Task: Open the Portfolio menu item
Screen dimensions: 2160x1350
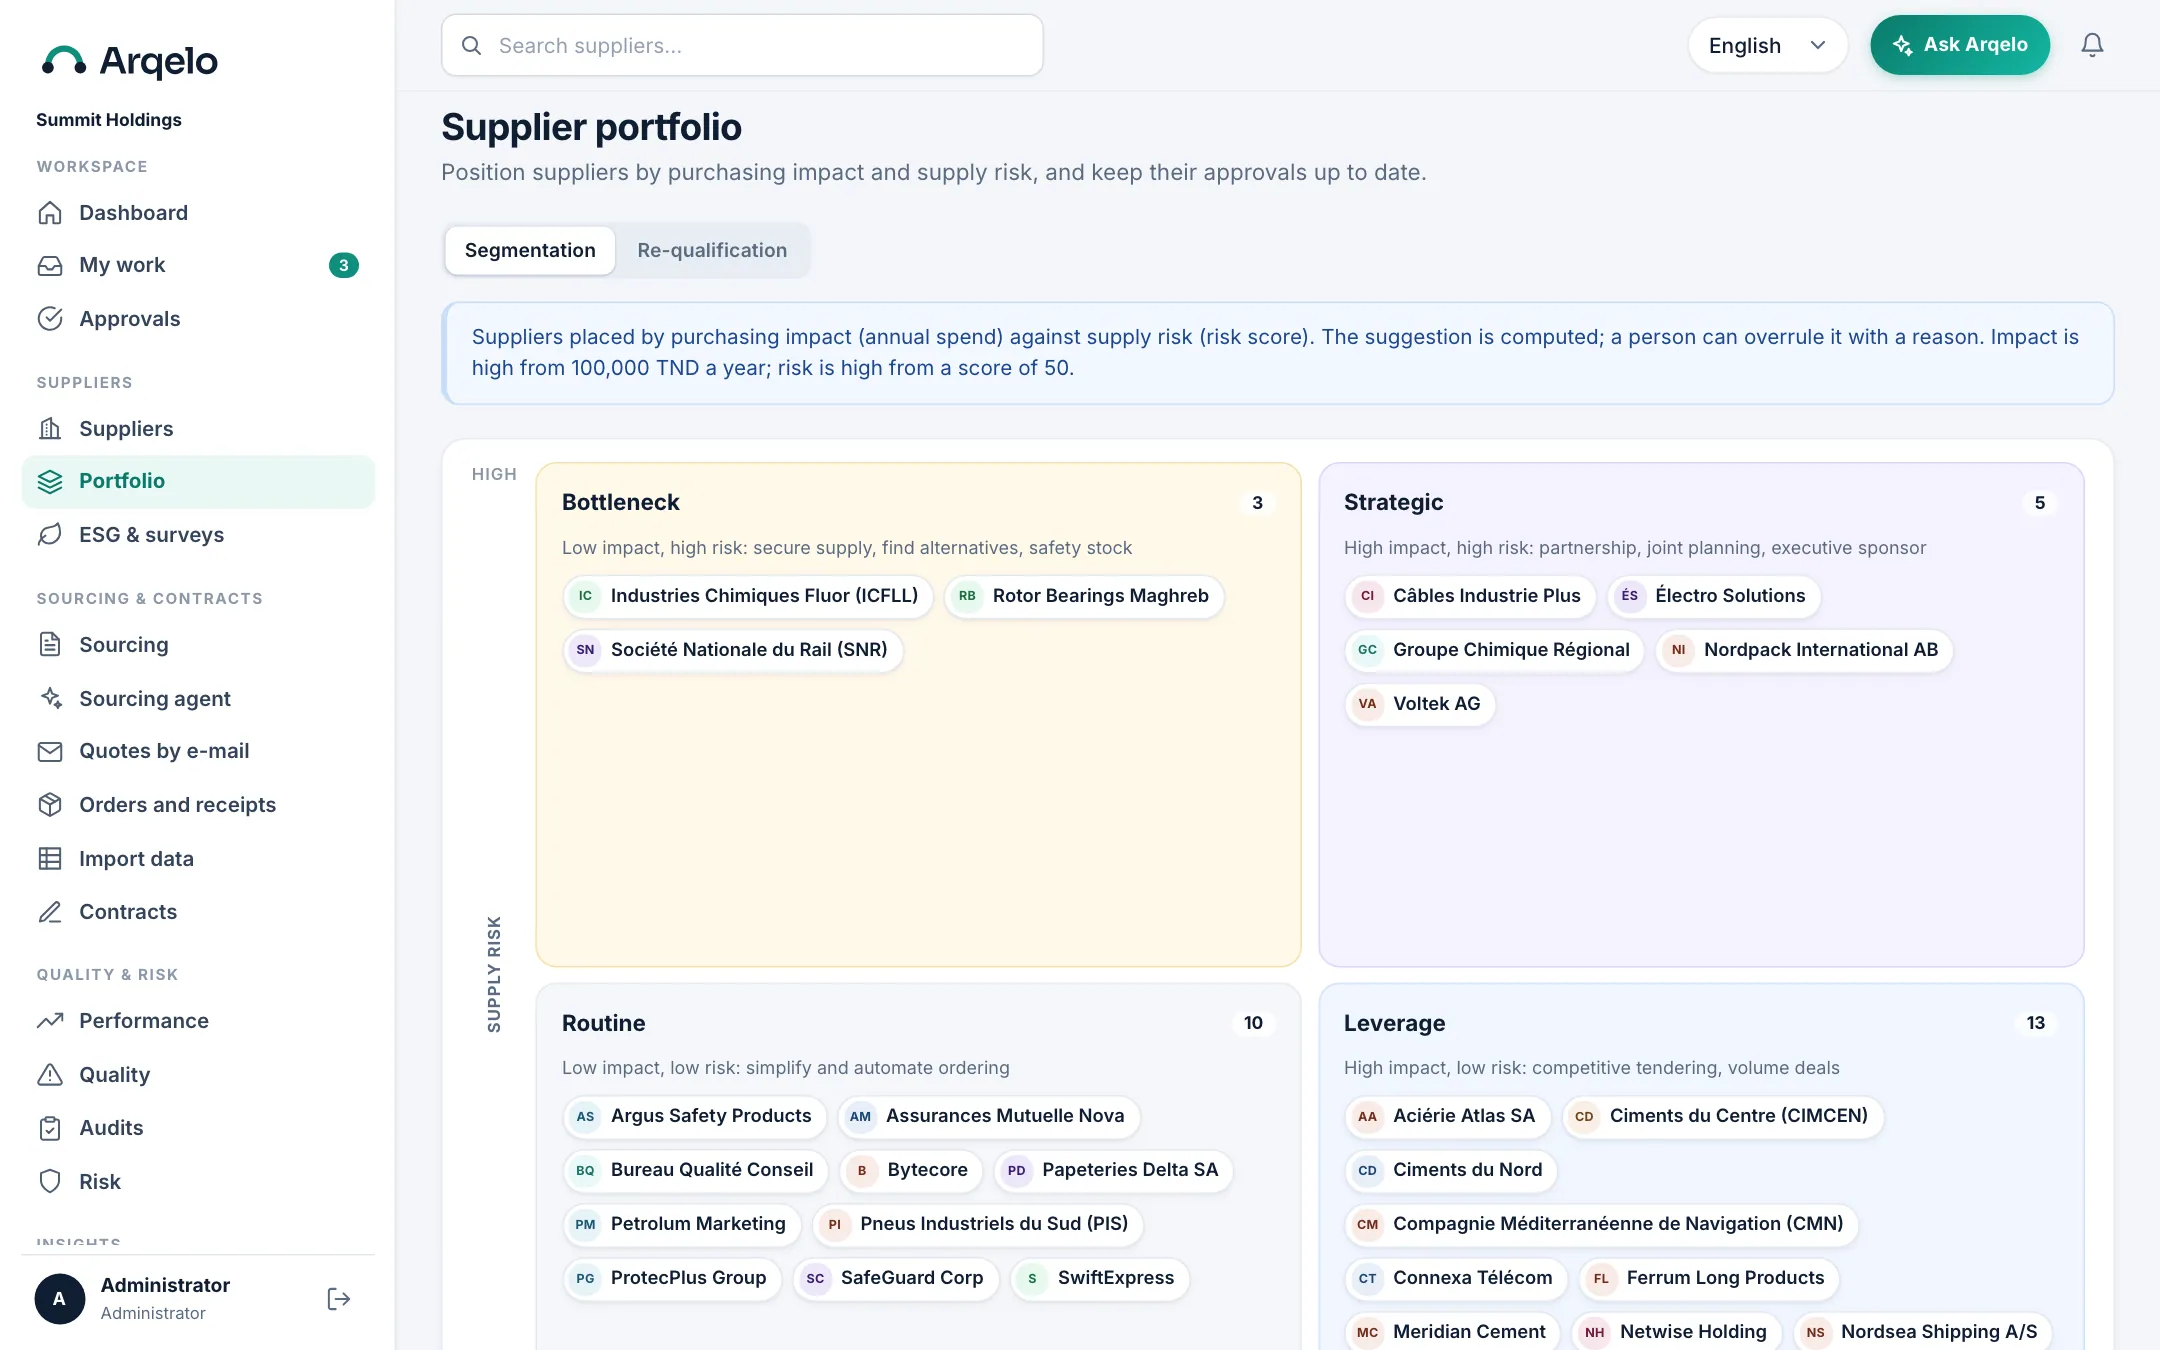Action: 198,481
